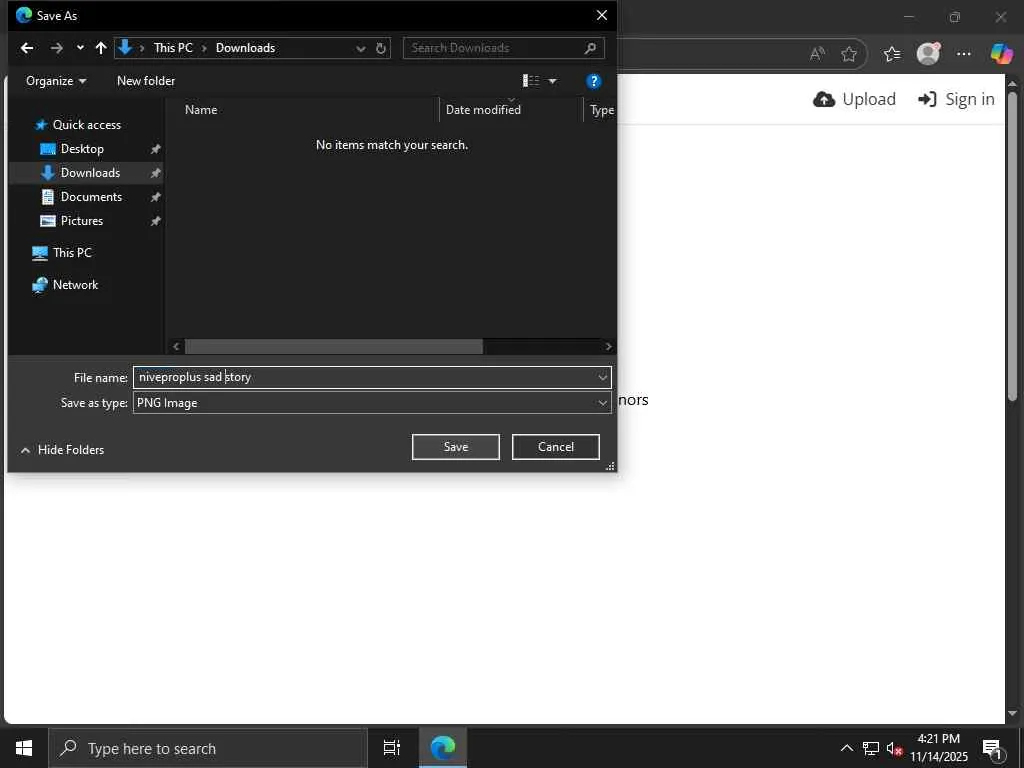1024x768 pixels.
Task: Open Documents in navigation pane
Action: 91,197
